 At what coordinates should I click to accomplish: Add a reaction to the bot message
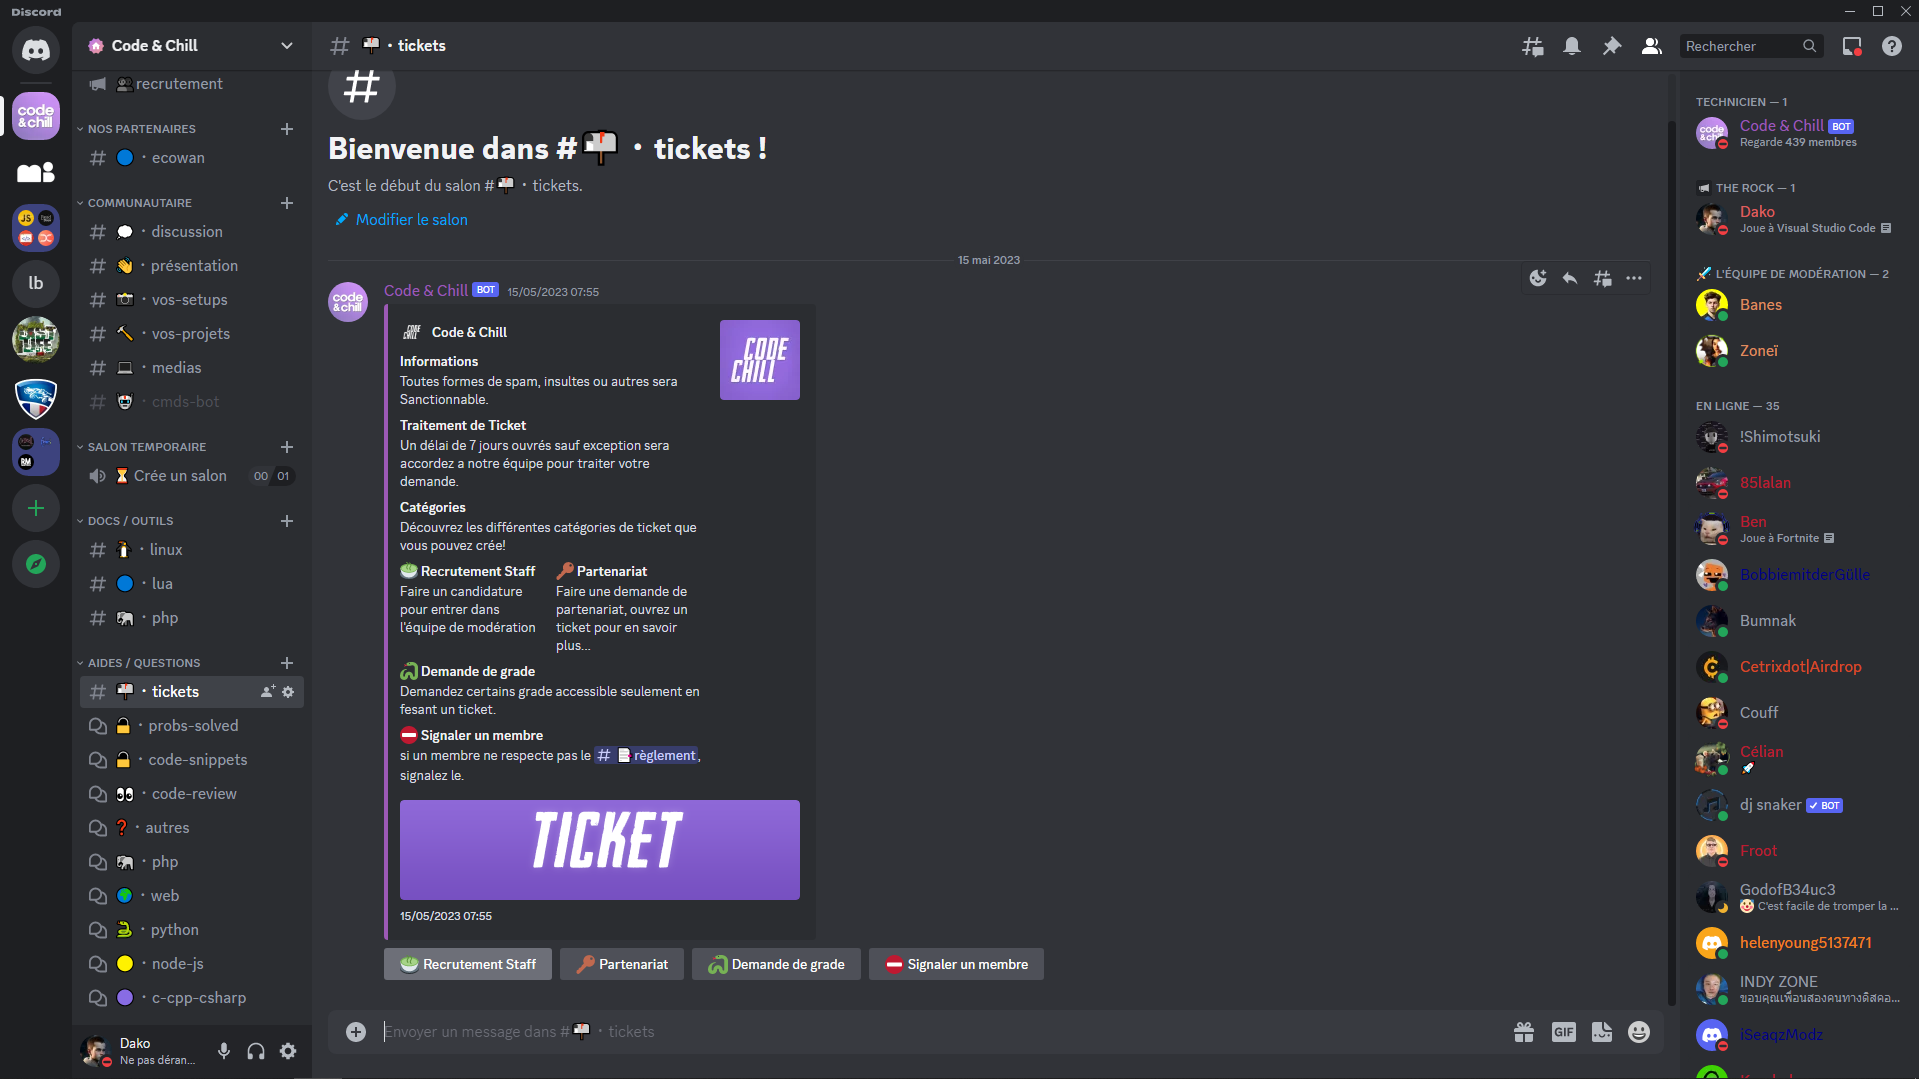click(x=1538, y=278)
